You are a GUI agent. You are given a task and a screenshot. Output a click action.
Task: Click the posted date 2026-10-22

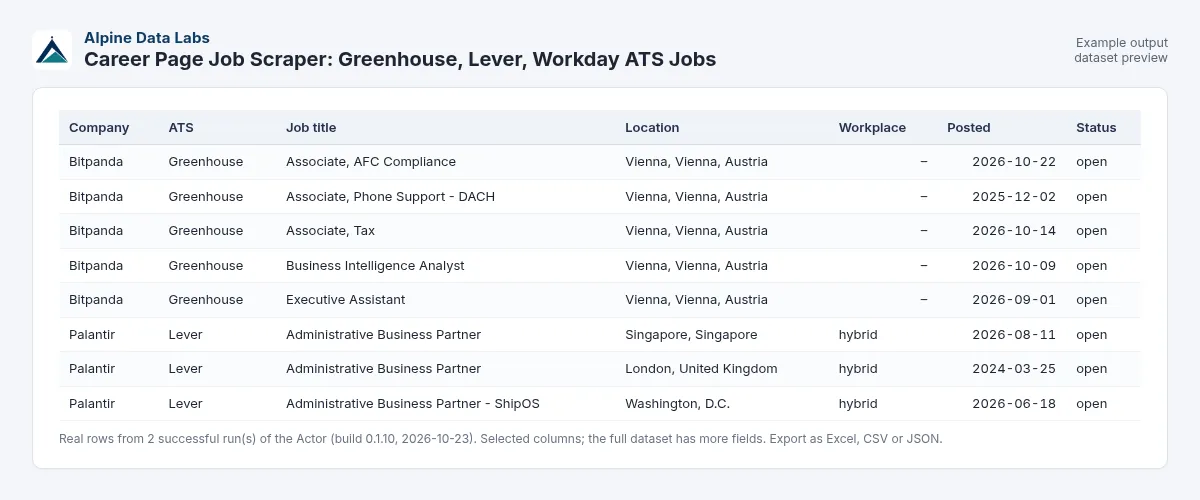click(x=1014, y=162)
